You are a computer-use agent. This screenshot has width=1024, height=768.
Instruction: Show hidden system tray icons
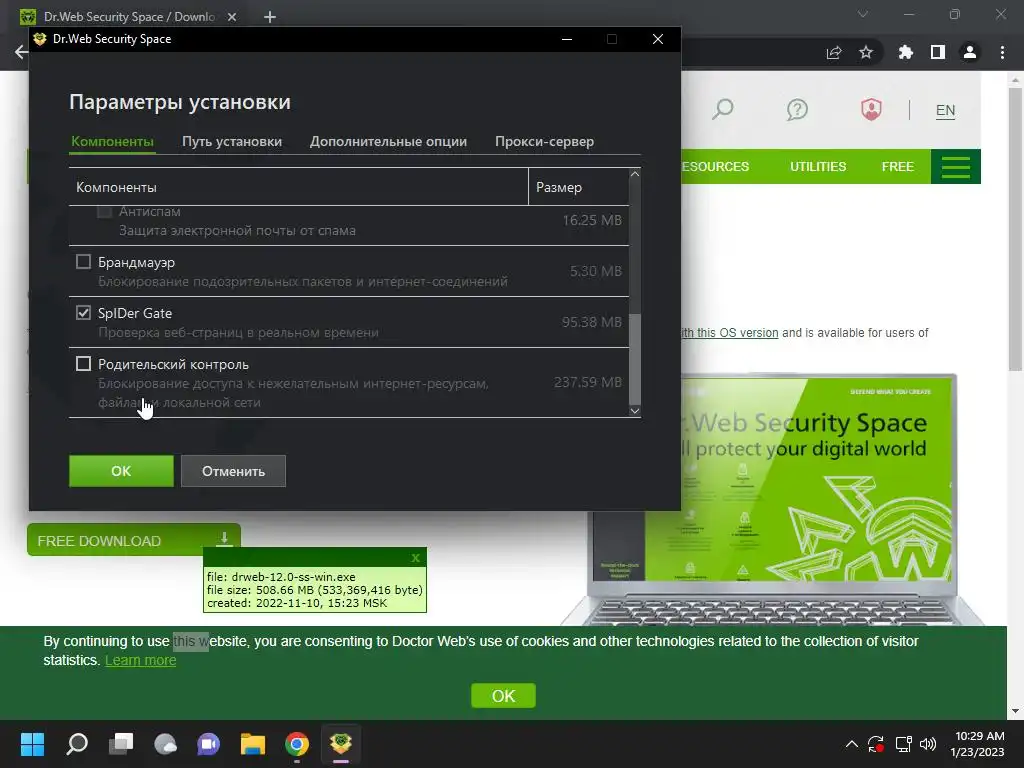tap(852, 744)
